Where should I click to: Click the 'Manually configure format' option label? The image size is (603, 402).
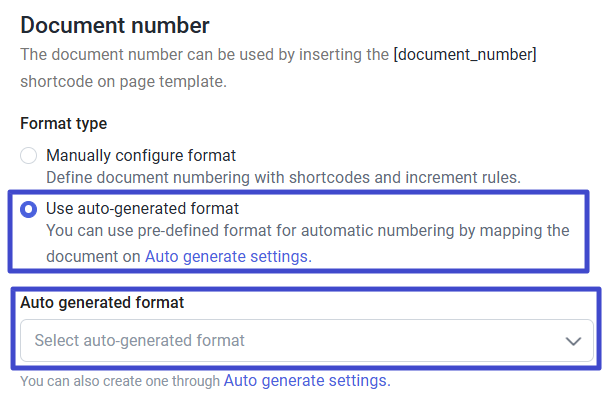[141, 156]
